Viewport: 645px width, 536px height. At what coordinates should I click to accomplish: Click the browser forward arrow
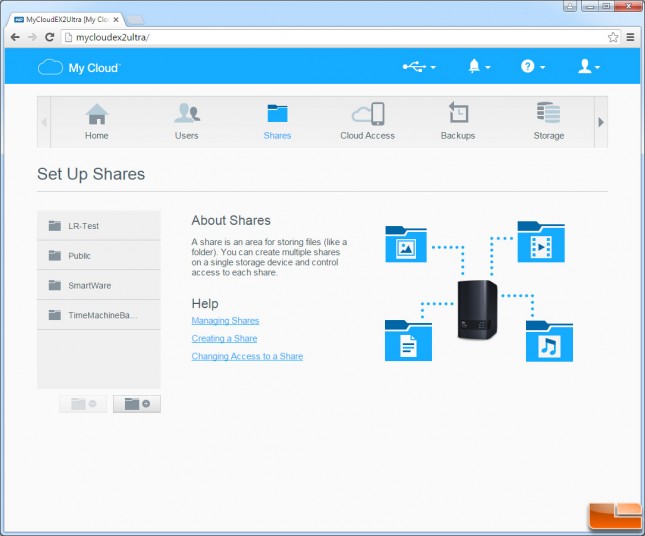32,37
